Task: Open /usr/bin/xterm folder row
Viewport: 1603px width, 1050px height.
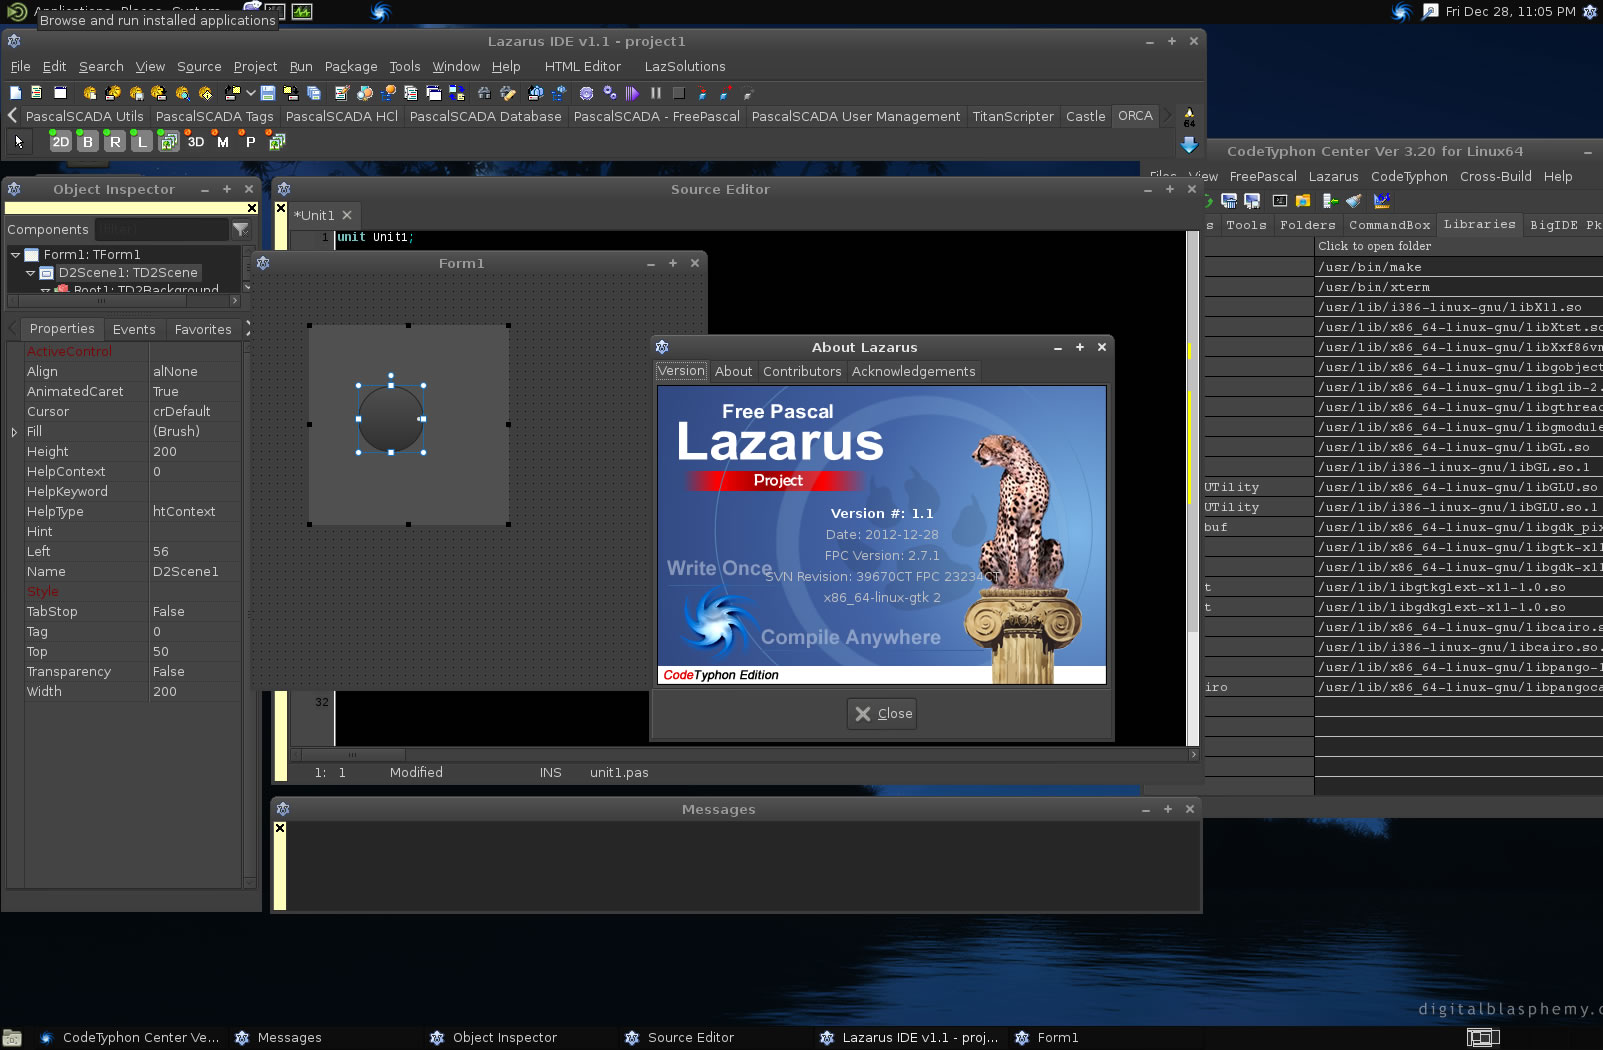Action: (x=1459, y=287)
